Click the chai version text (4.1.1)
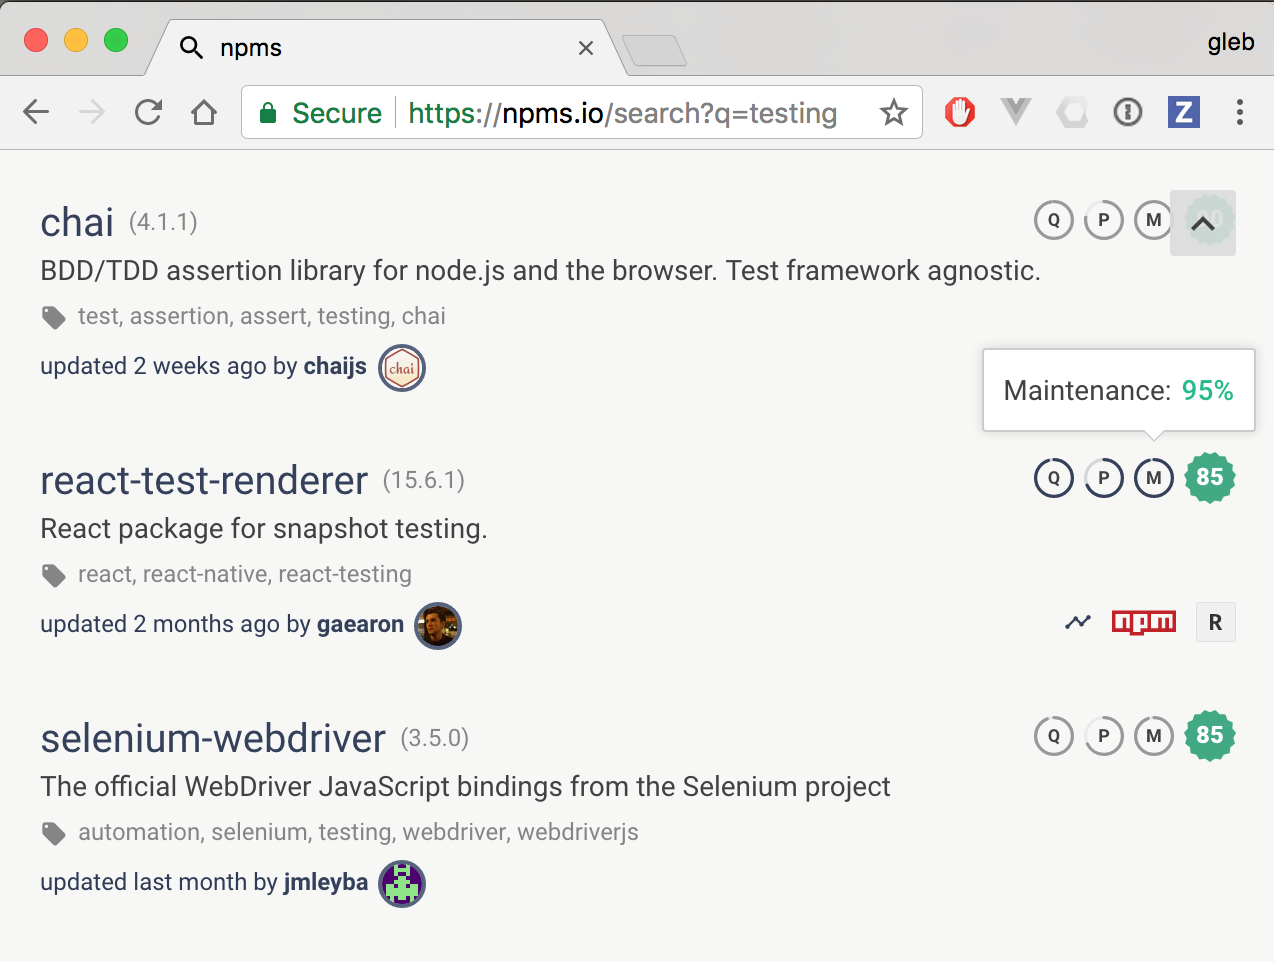The height and width of the screenshot is (962, 1274). [x=163, y=222]
